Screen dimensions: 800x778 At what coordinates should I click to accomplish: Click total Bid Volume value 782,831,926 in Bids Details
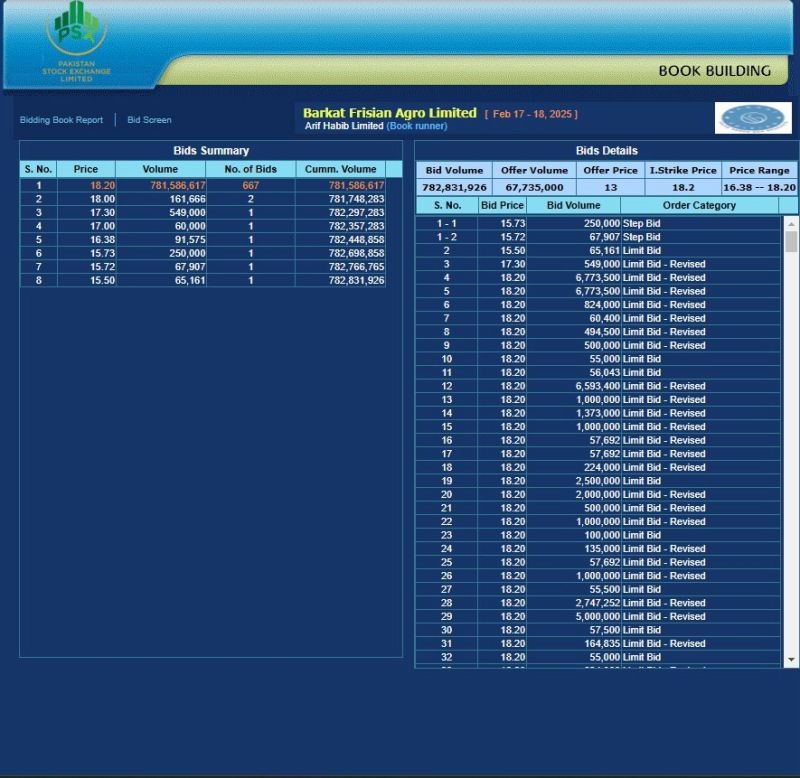click(454, 188)
